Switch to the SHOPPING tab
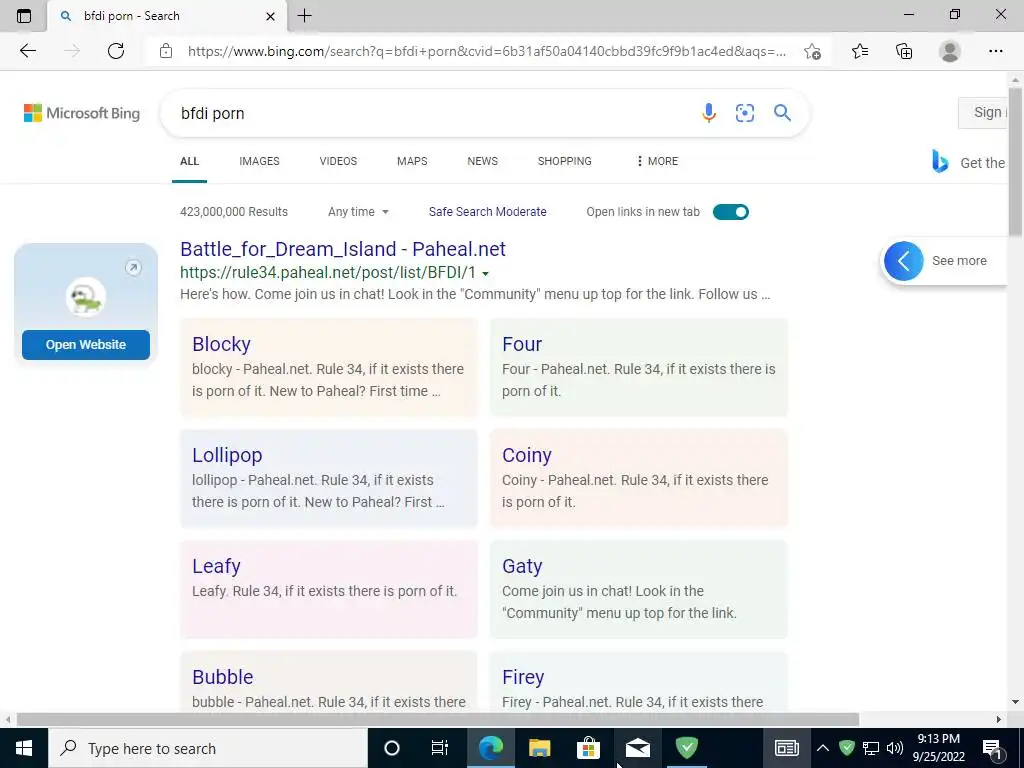 tap(565, 161)
